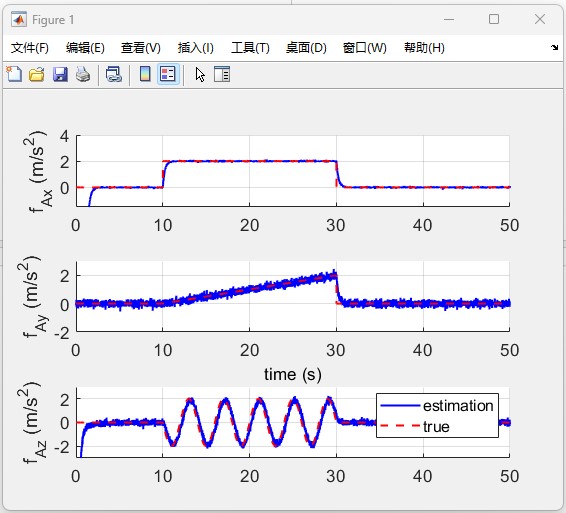Open a file with the folder icon
Image resolution: width=566 pixels, height=513 pixels.
pyautogui.click(x=37, y=74)
